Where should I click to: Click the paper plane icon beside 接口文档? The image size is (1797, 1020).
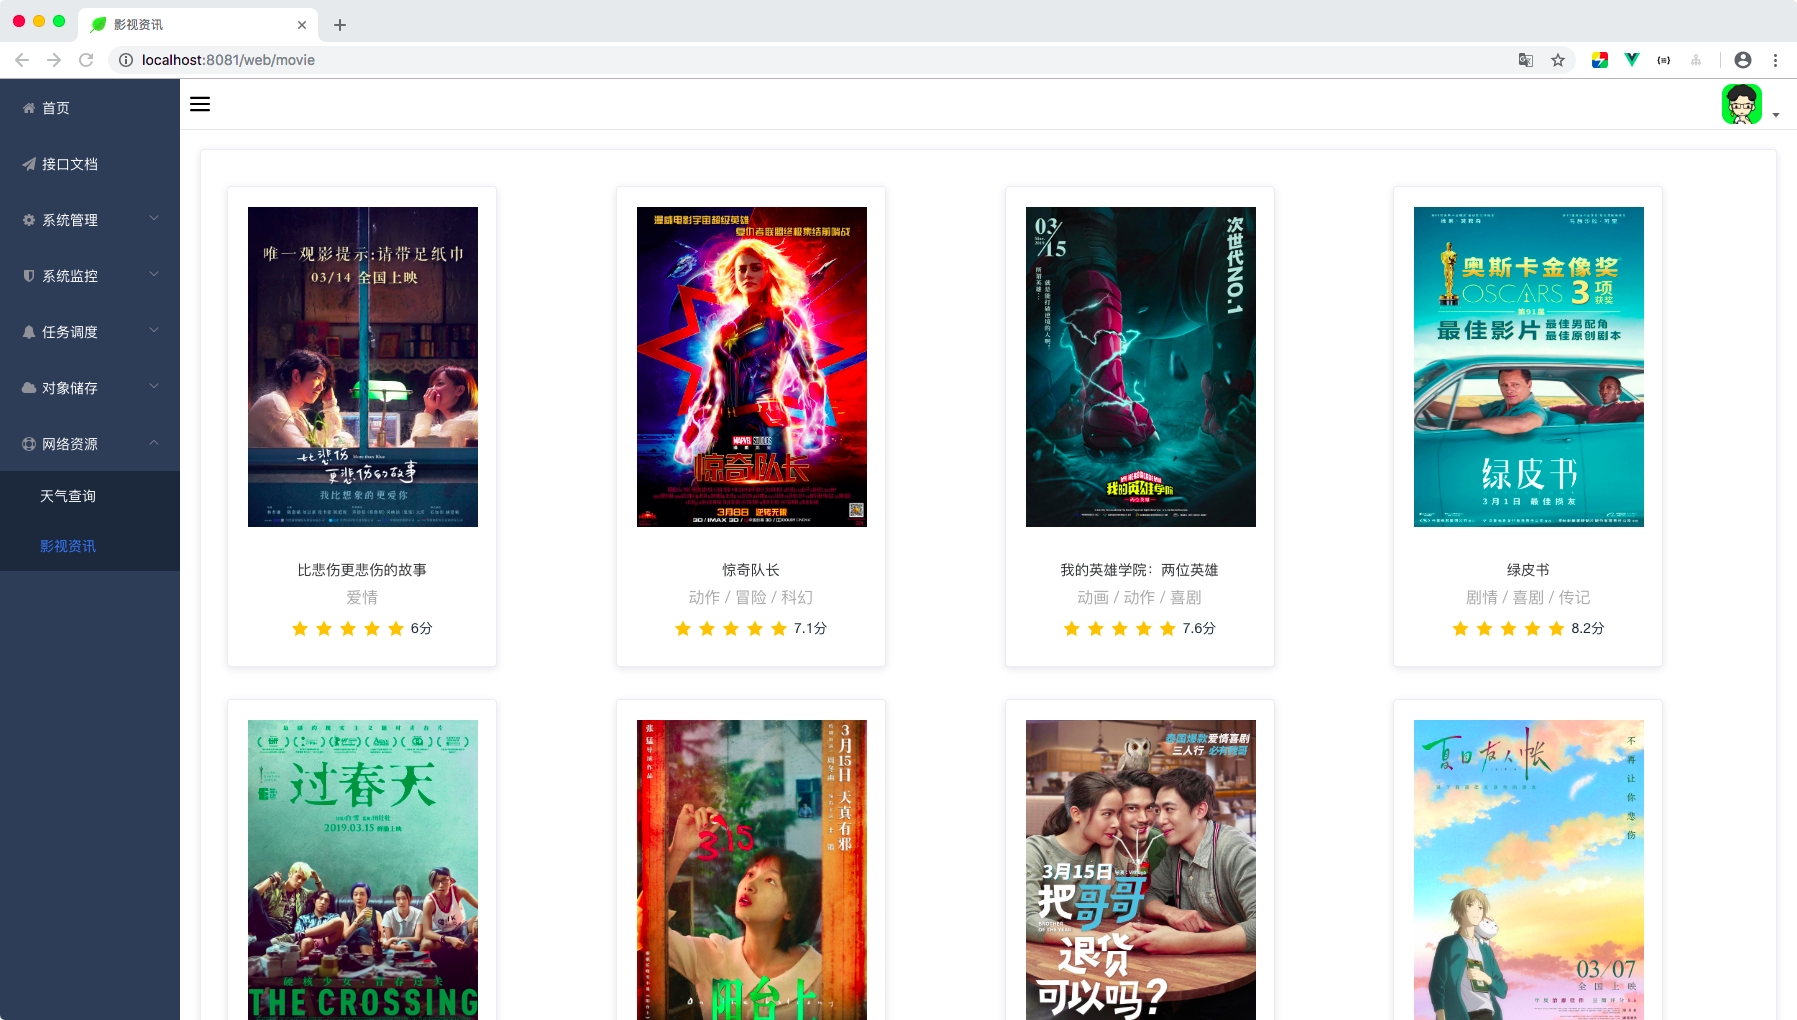coord(29,164)
